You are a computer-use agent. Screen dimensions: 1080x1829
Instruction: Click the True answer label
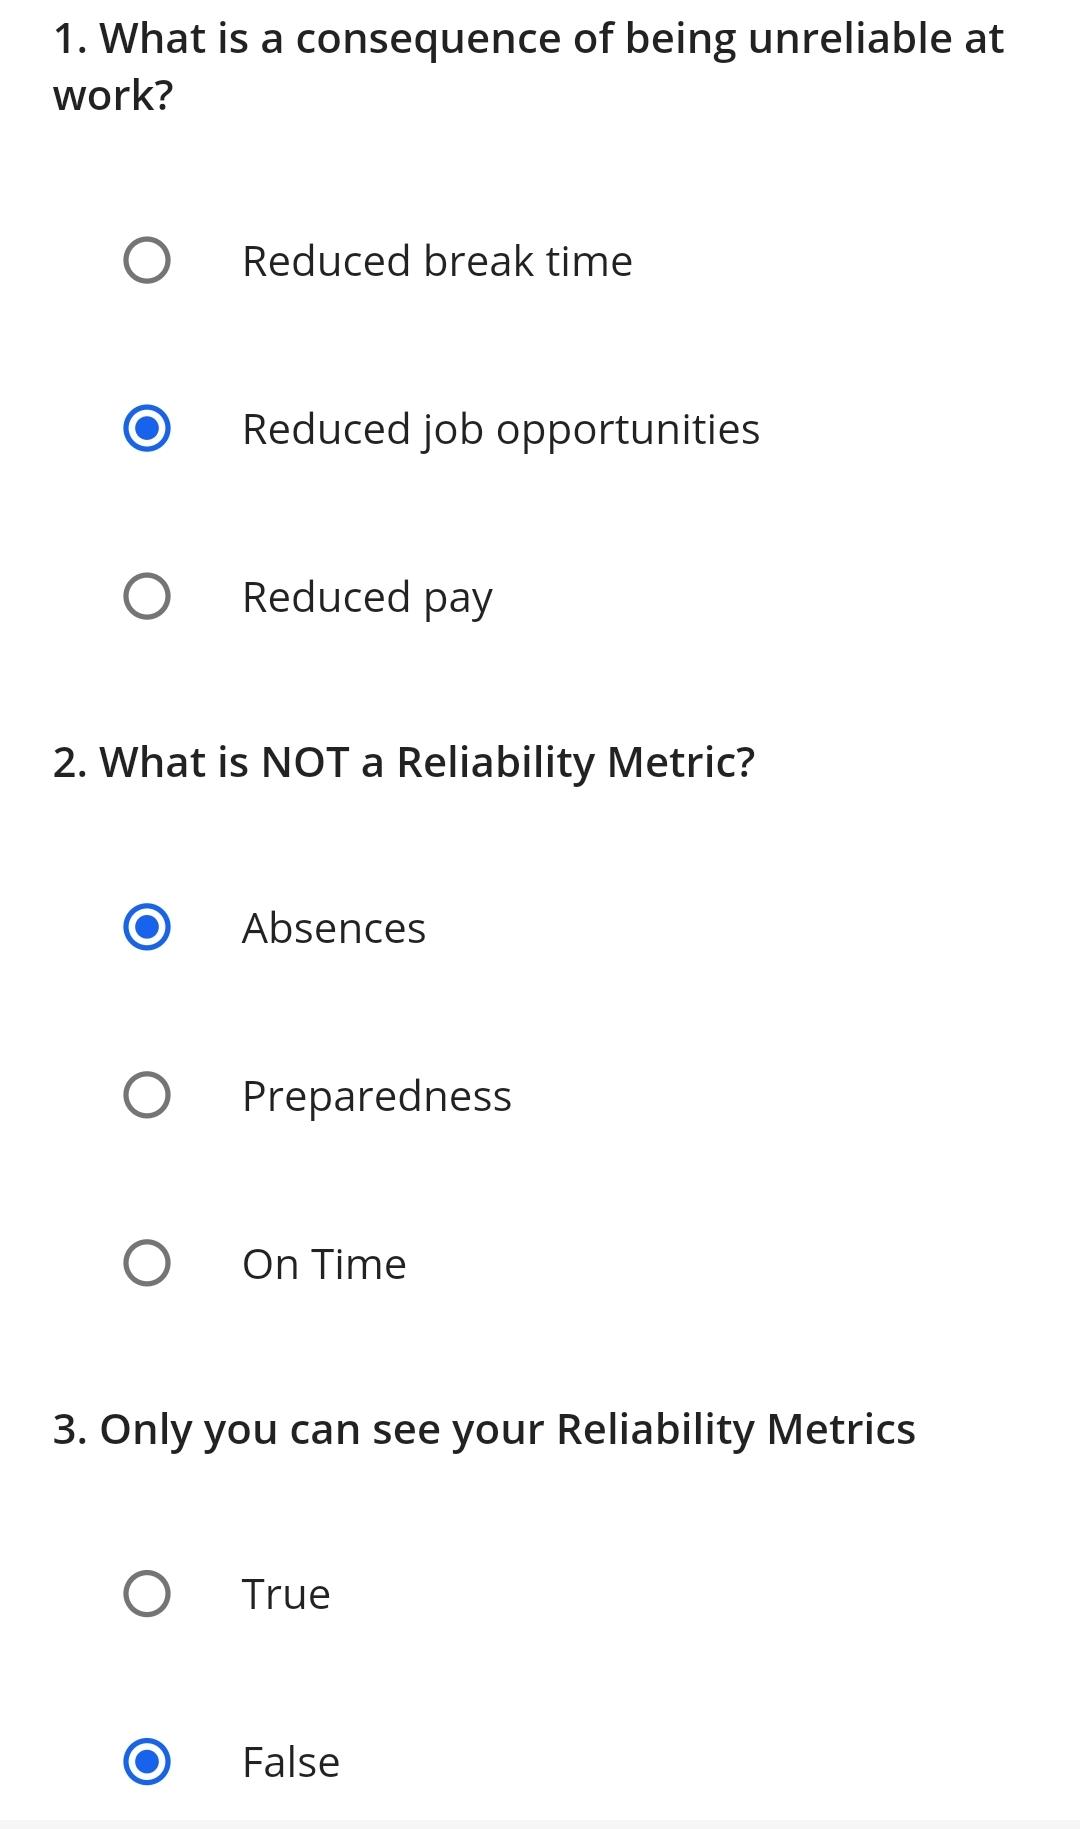(286, 1595)
